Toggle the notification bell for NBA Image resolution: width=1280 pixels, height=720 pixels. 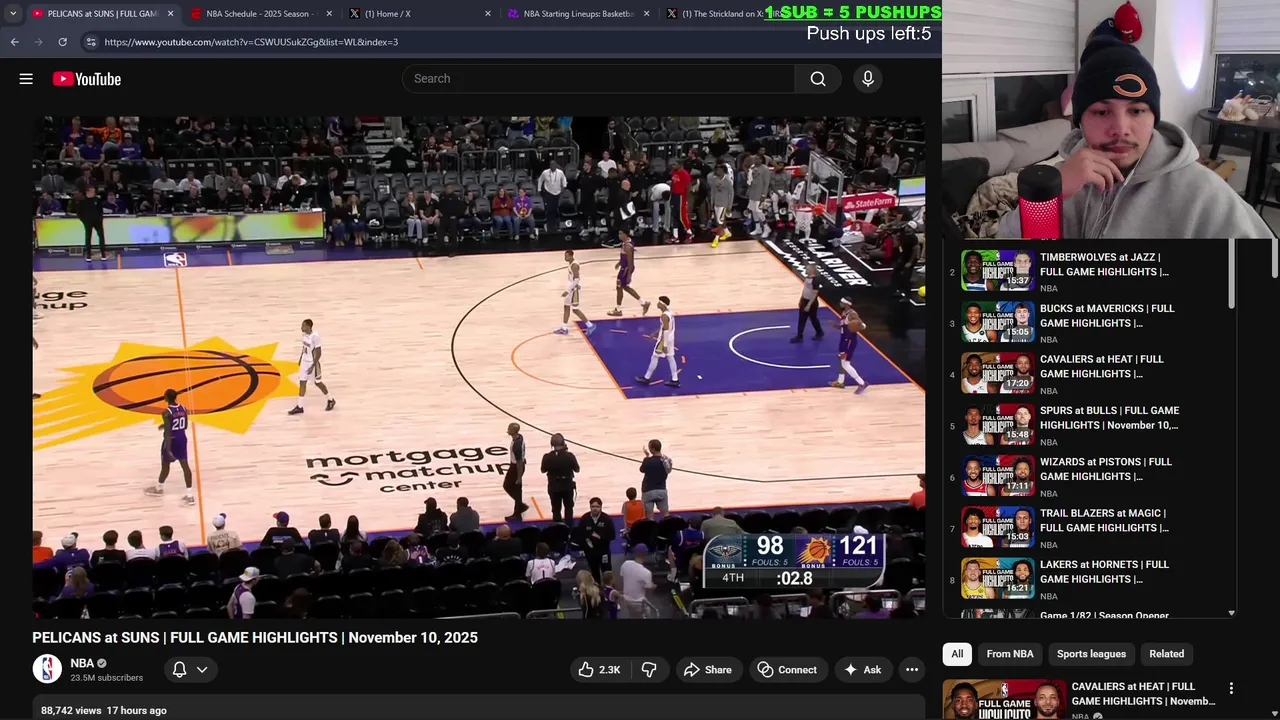180,670
